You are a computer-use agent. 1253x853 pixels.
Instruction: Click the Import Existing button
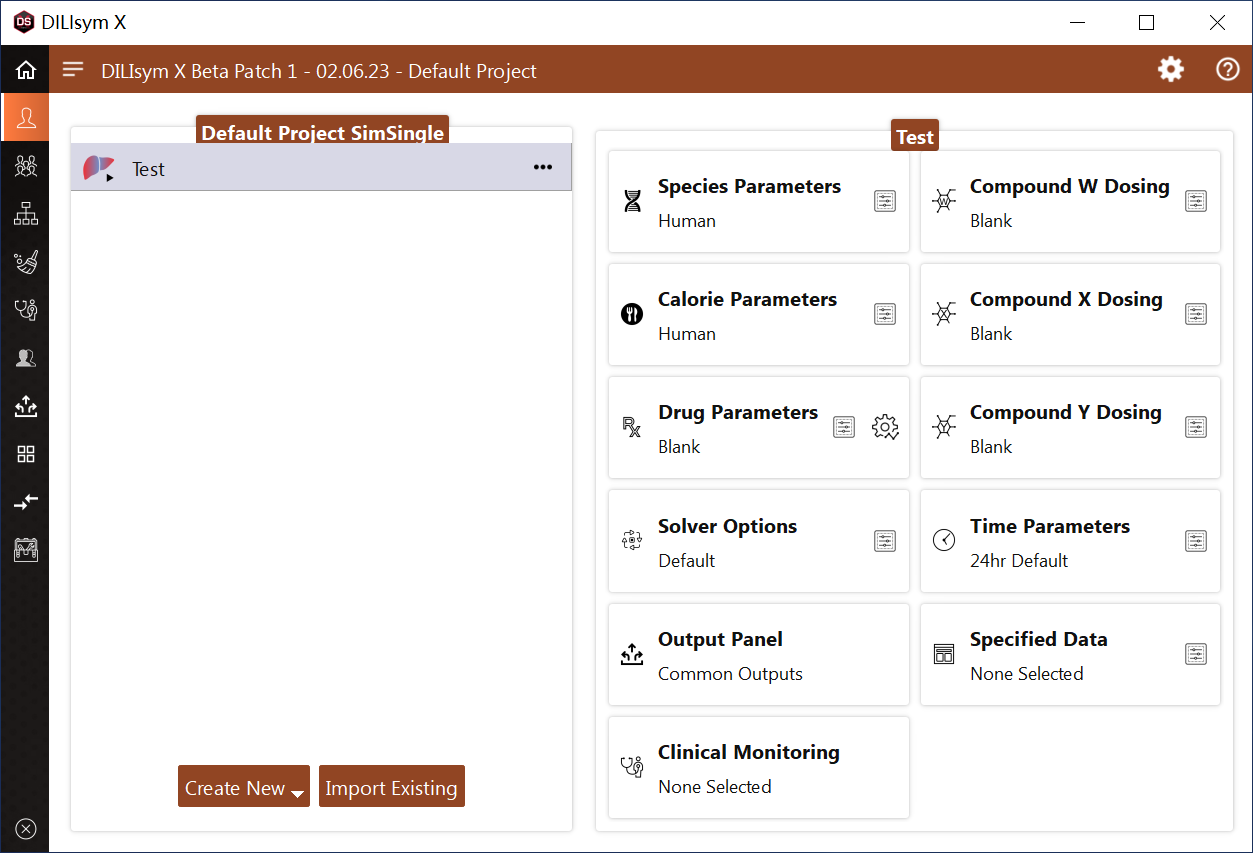(x=391, y=787)
